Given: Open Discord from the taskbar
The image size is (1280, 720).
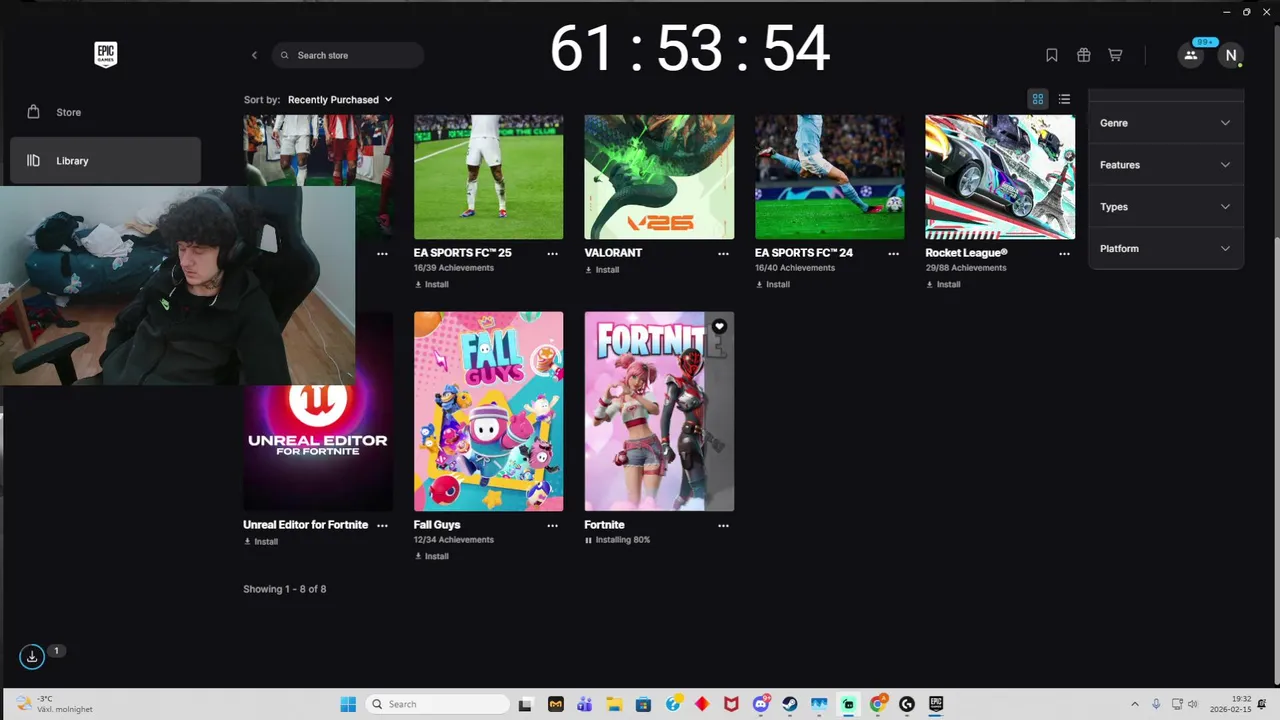Looking at the screenshot, I should point(761,704).
